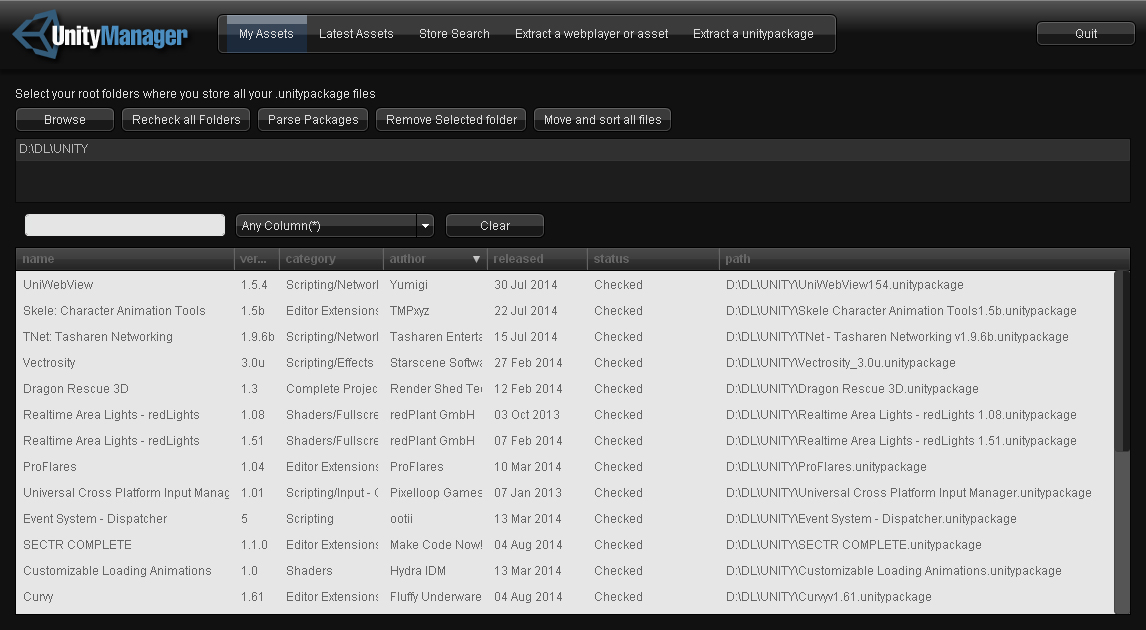This screenshot has height=630, width=1146.
Task: Select the Curvy asset row
Action: click(566, 597)
